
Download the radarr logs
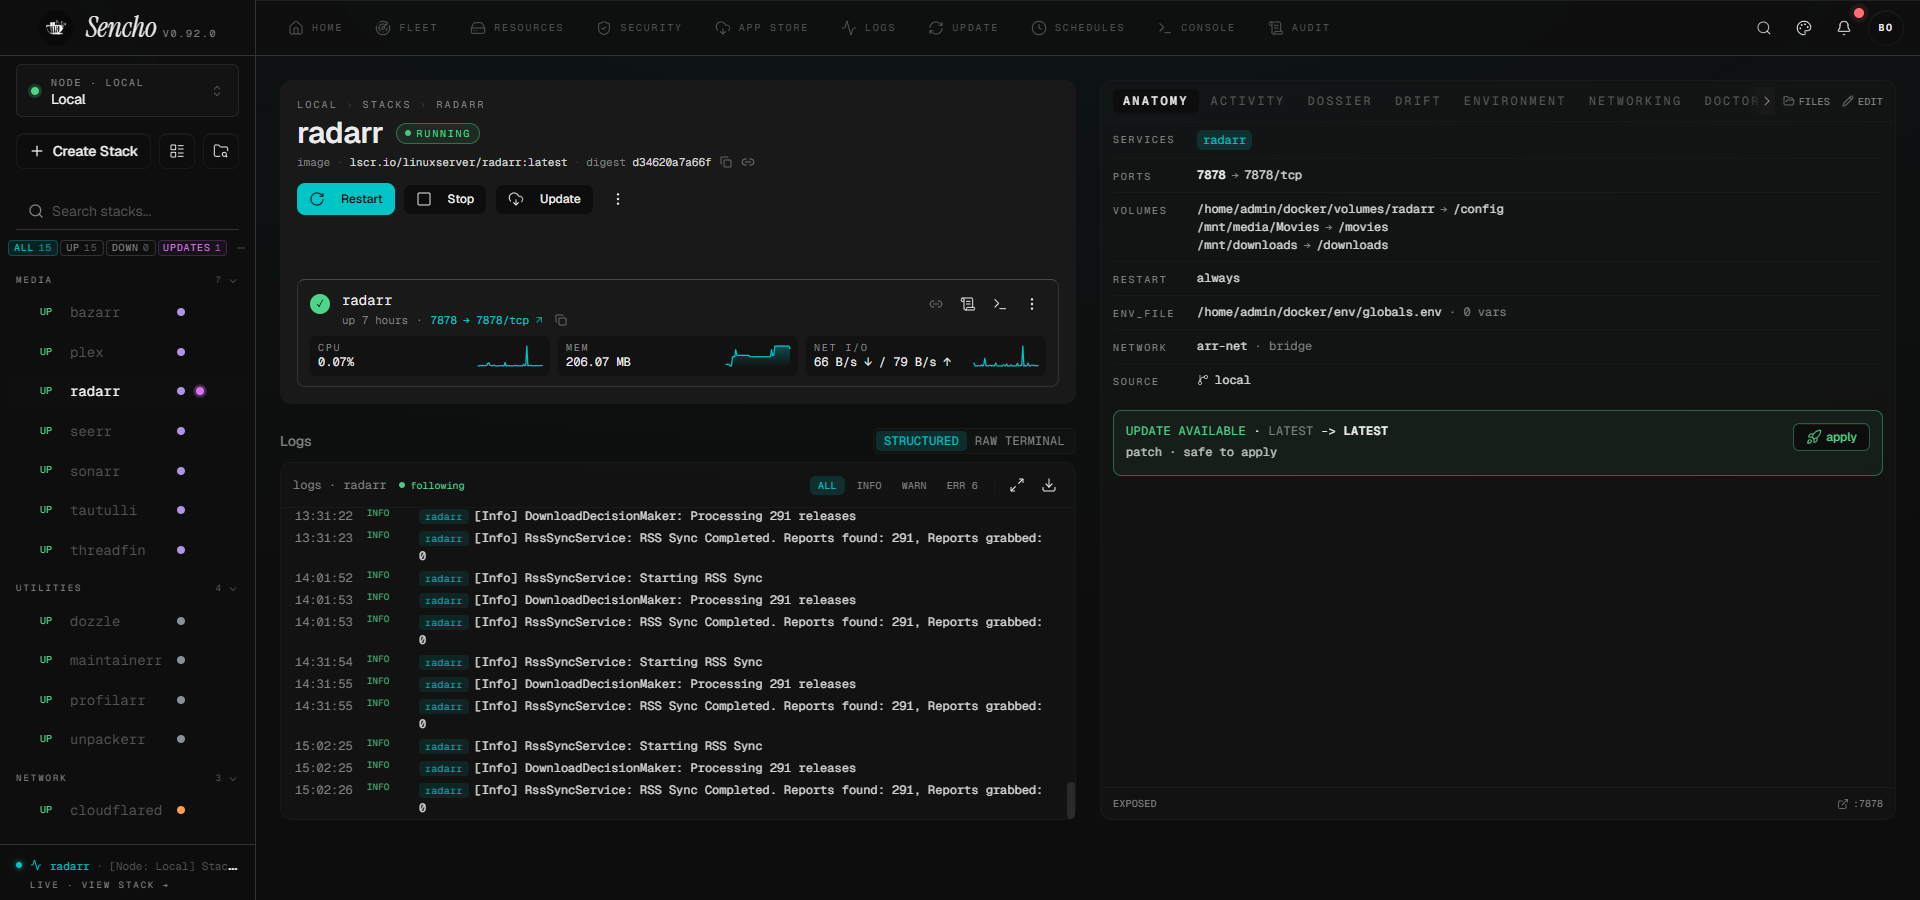tap(1049, 485)
